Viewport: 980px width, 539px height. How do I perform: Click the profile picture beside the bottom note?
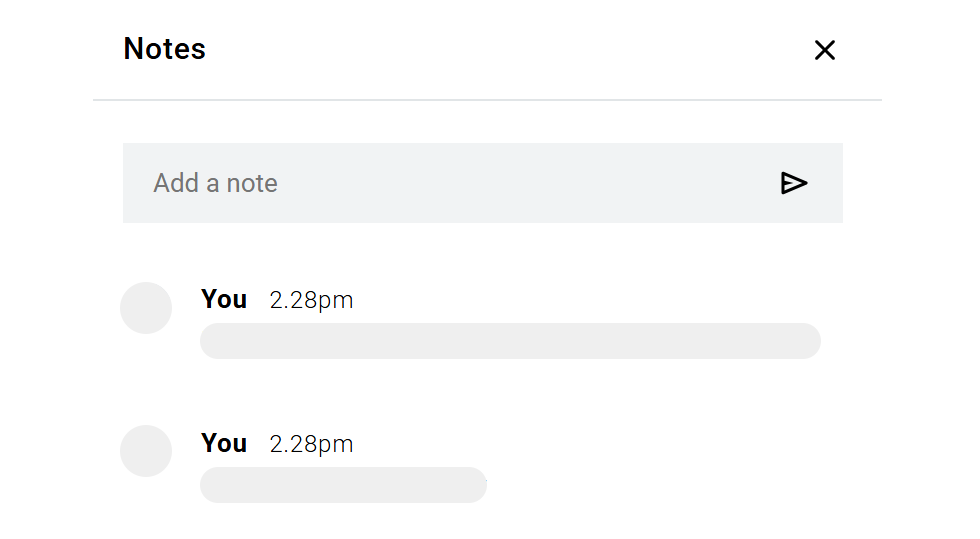pos(146,451)
